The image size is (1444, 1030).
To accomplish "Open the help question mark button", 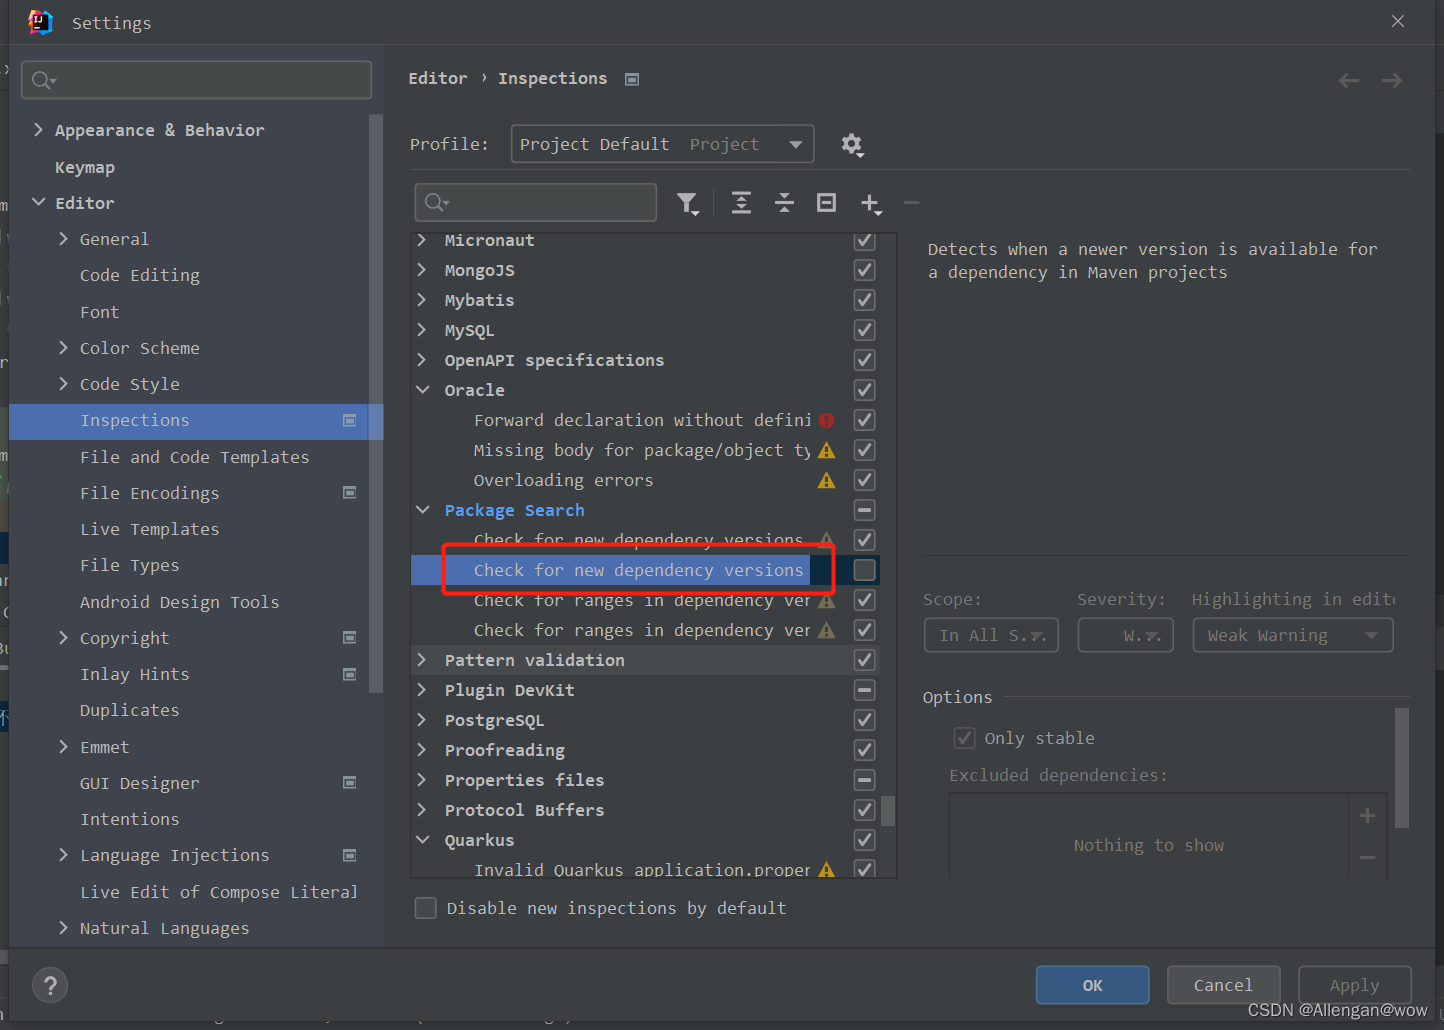I will 50,985.
